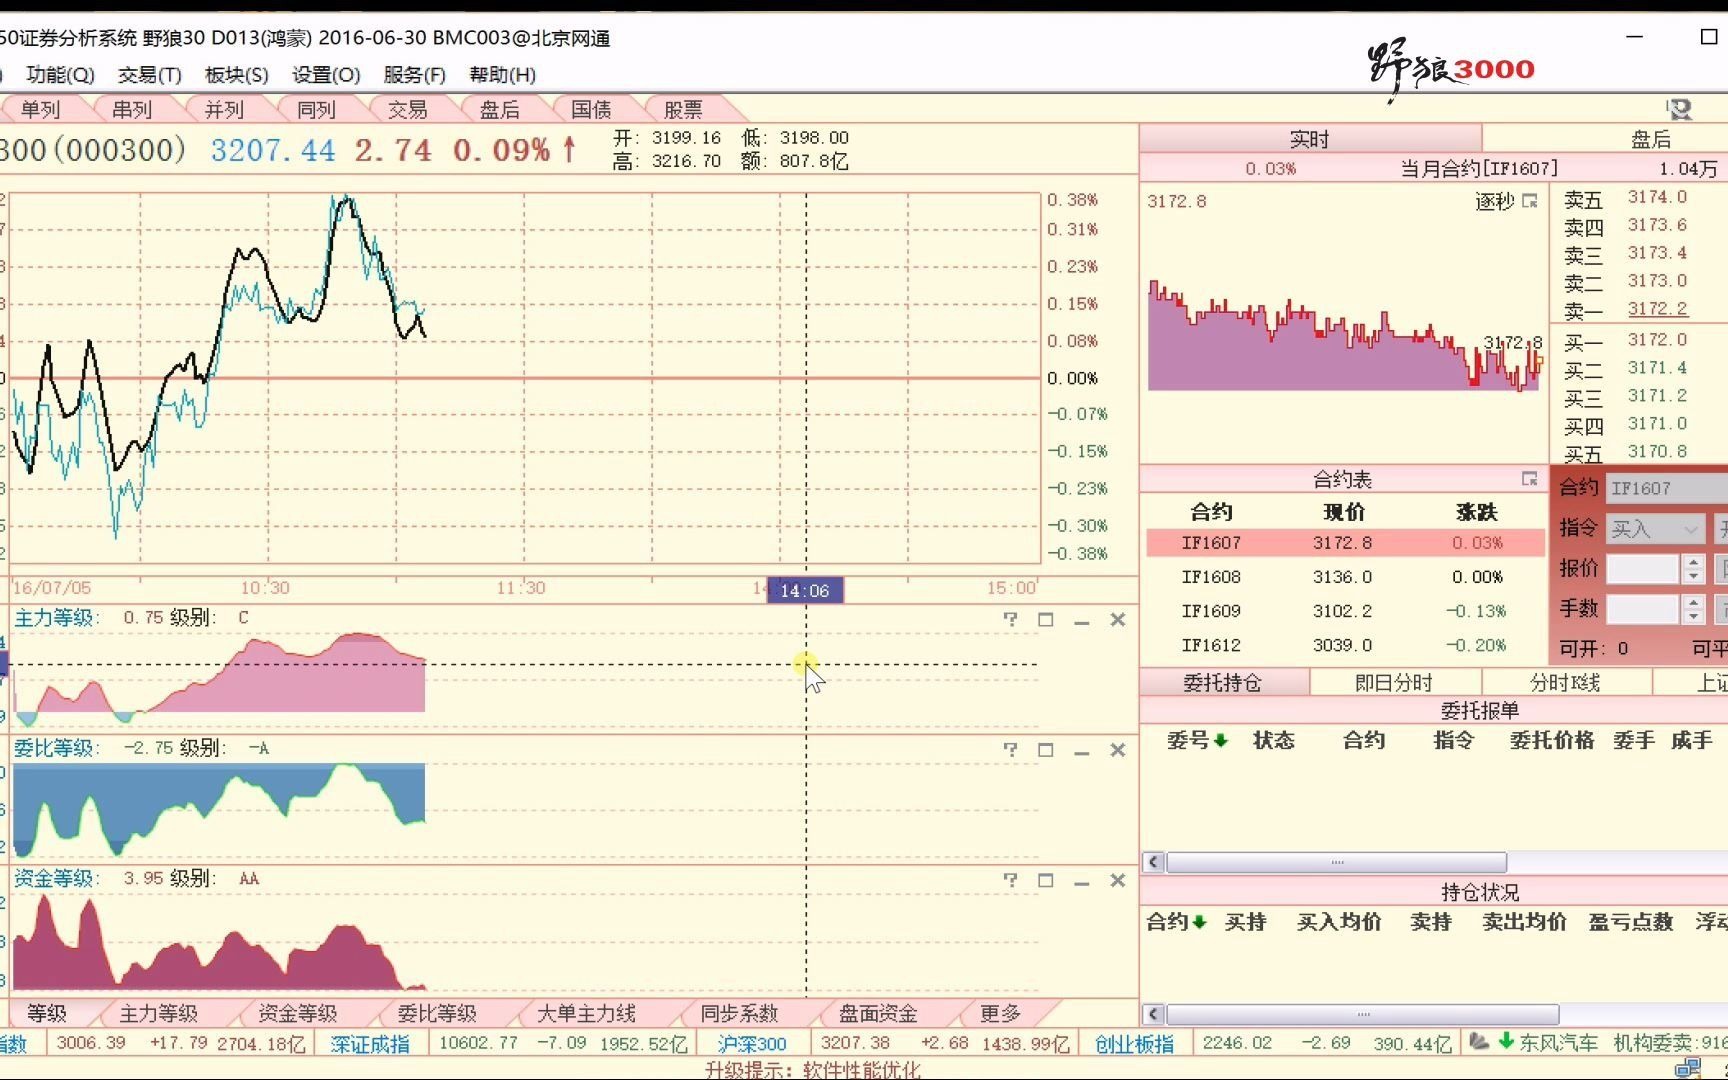Click the 报价 price input field
Screen dimensions: 1728x1080
tap(1642, 569)
